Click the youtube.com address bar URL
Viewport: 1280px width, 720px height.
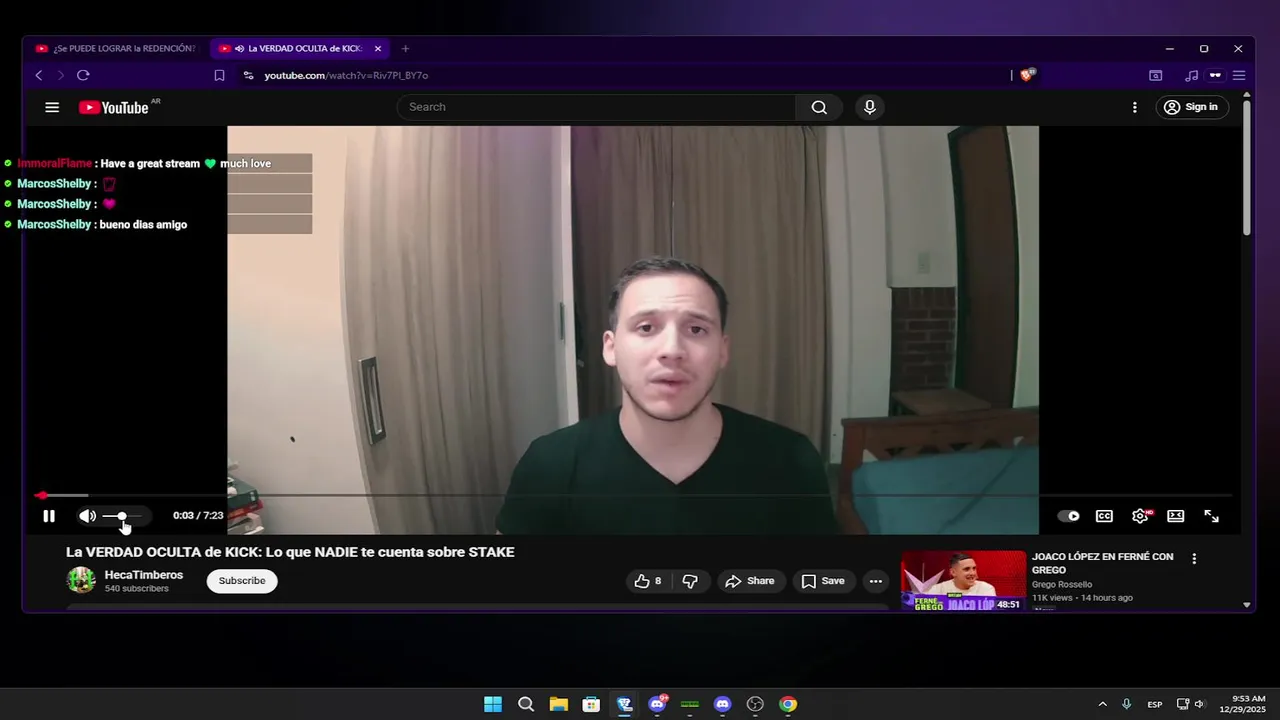pos(346,75)
